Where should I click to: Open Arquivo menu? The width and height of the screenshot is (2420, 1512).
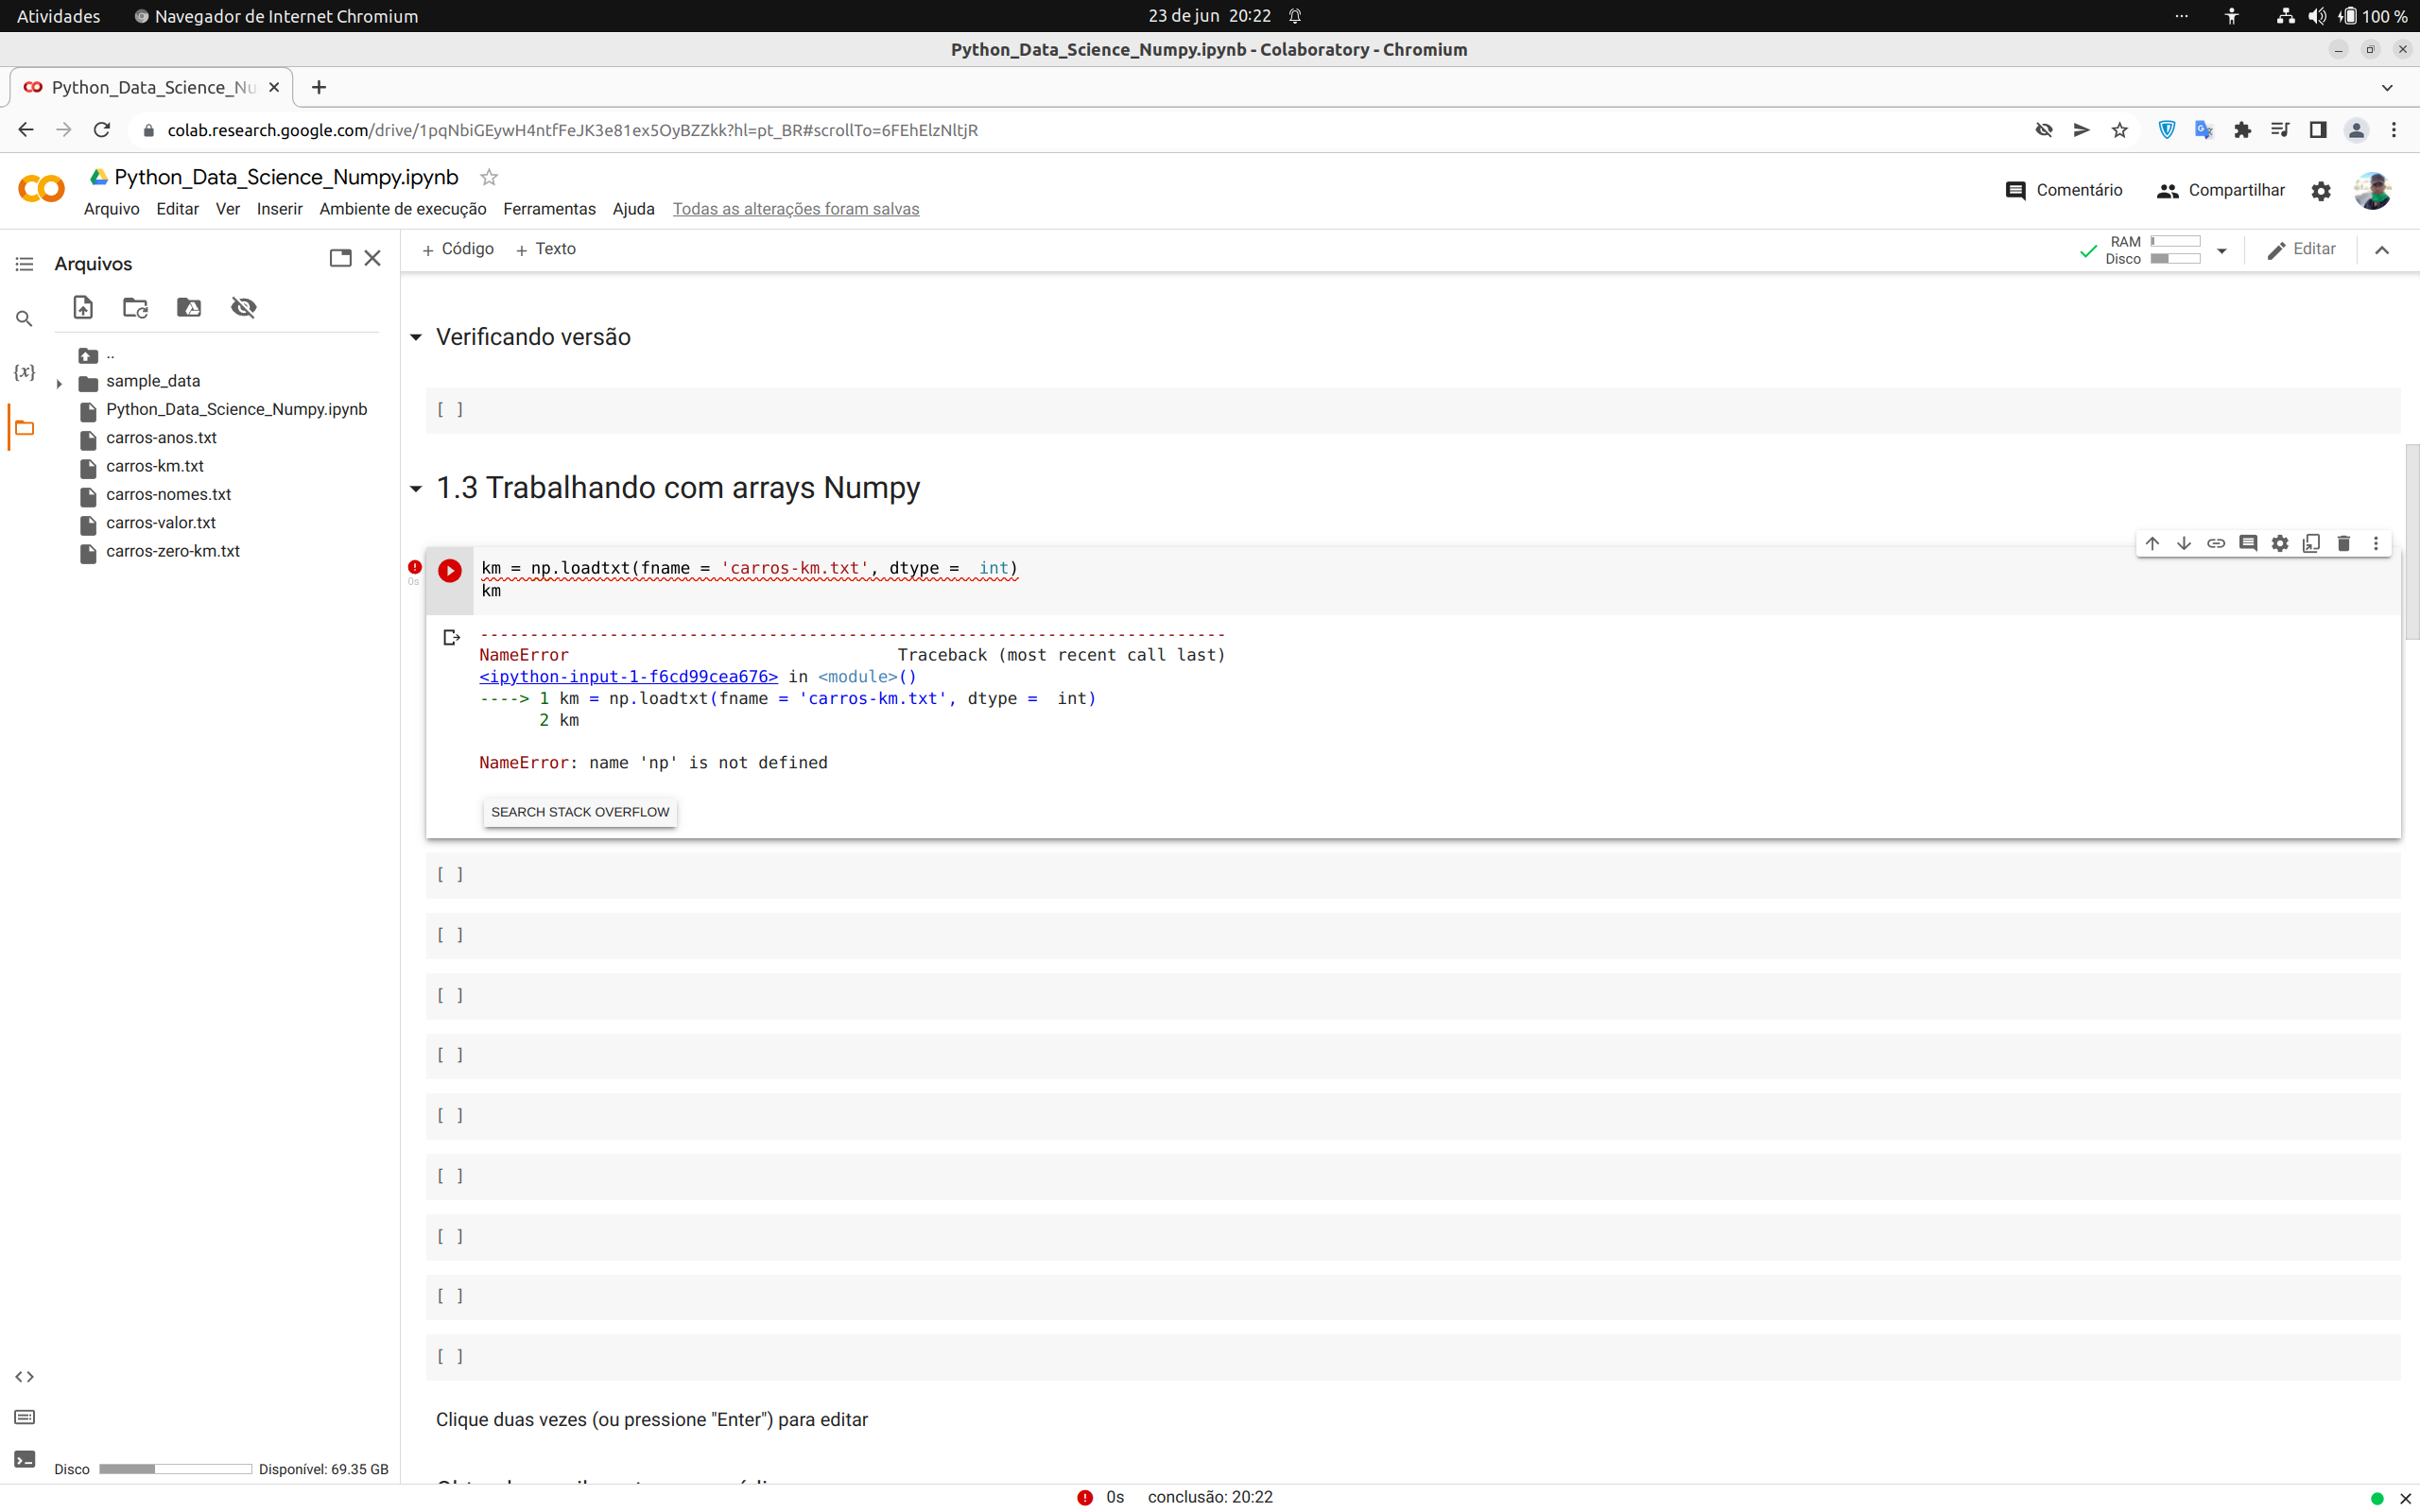coord(111,209)
